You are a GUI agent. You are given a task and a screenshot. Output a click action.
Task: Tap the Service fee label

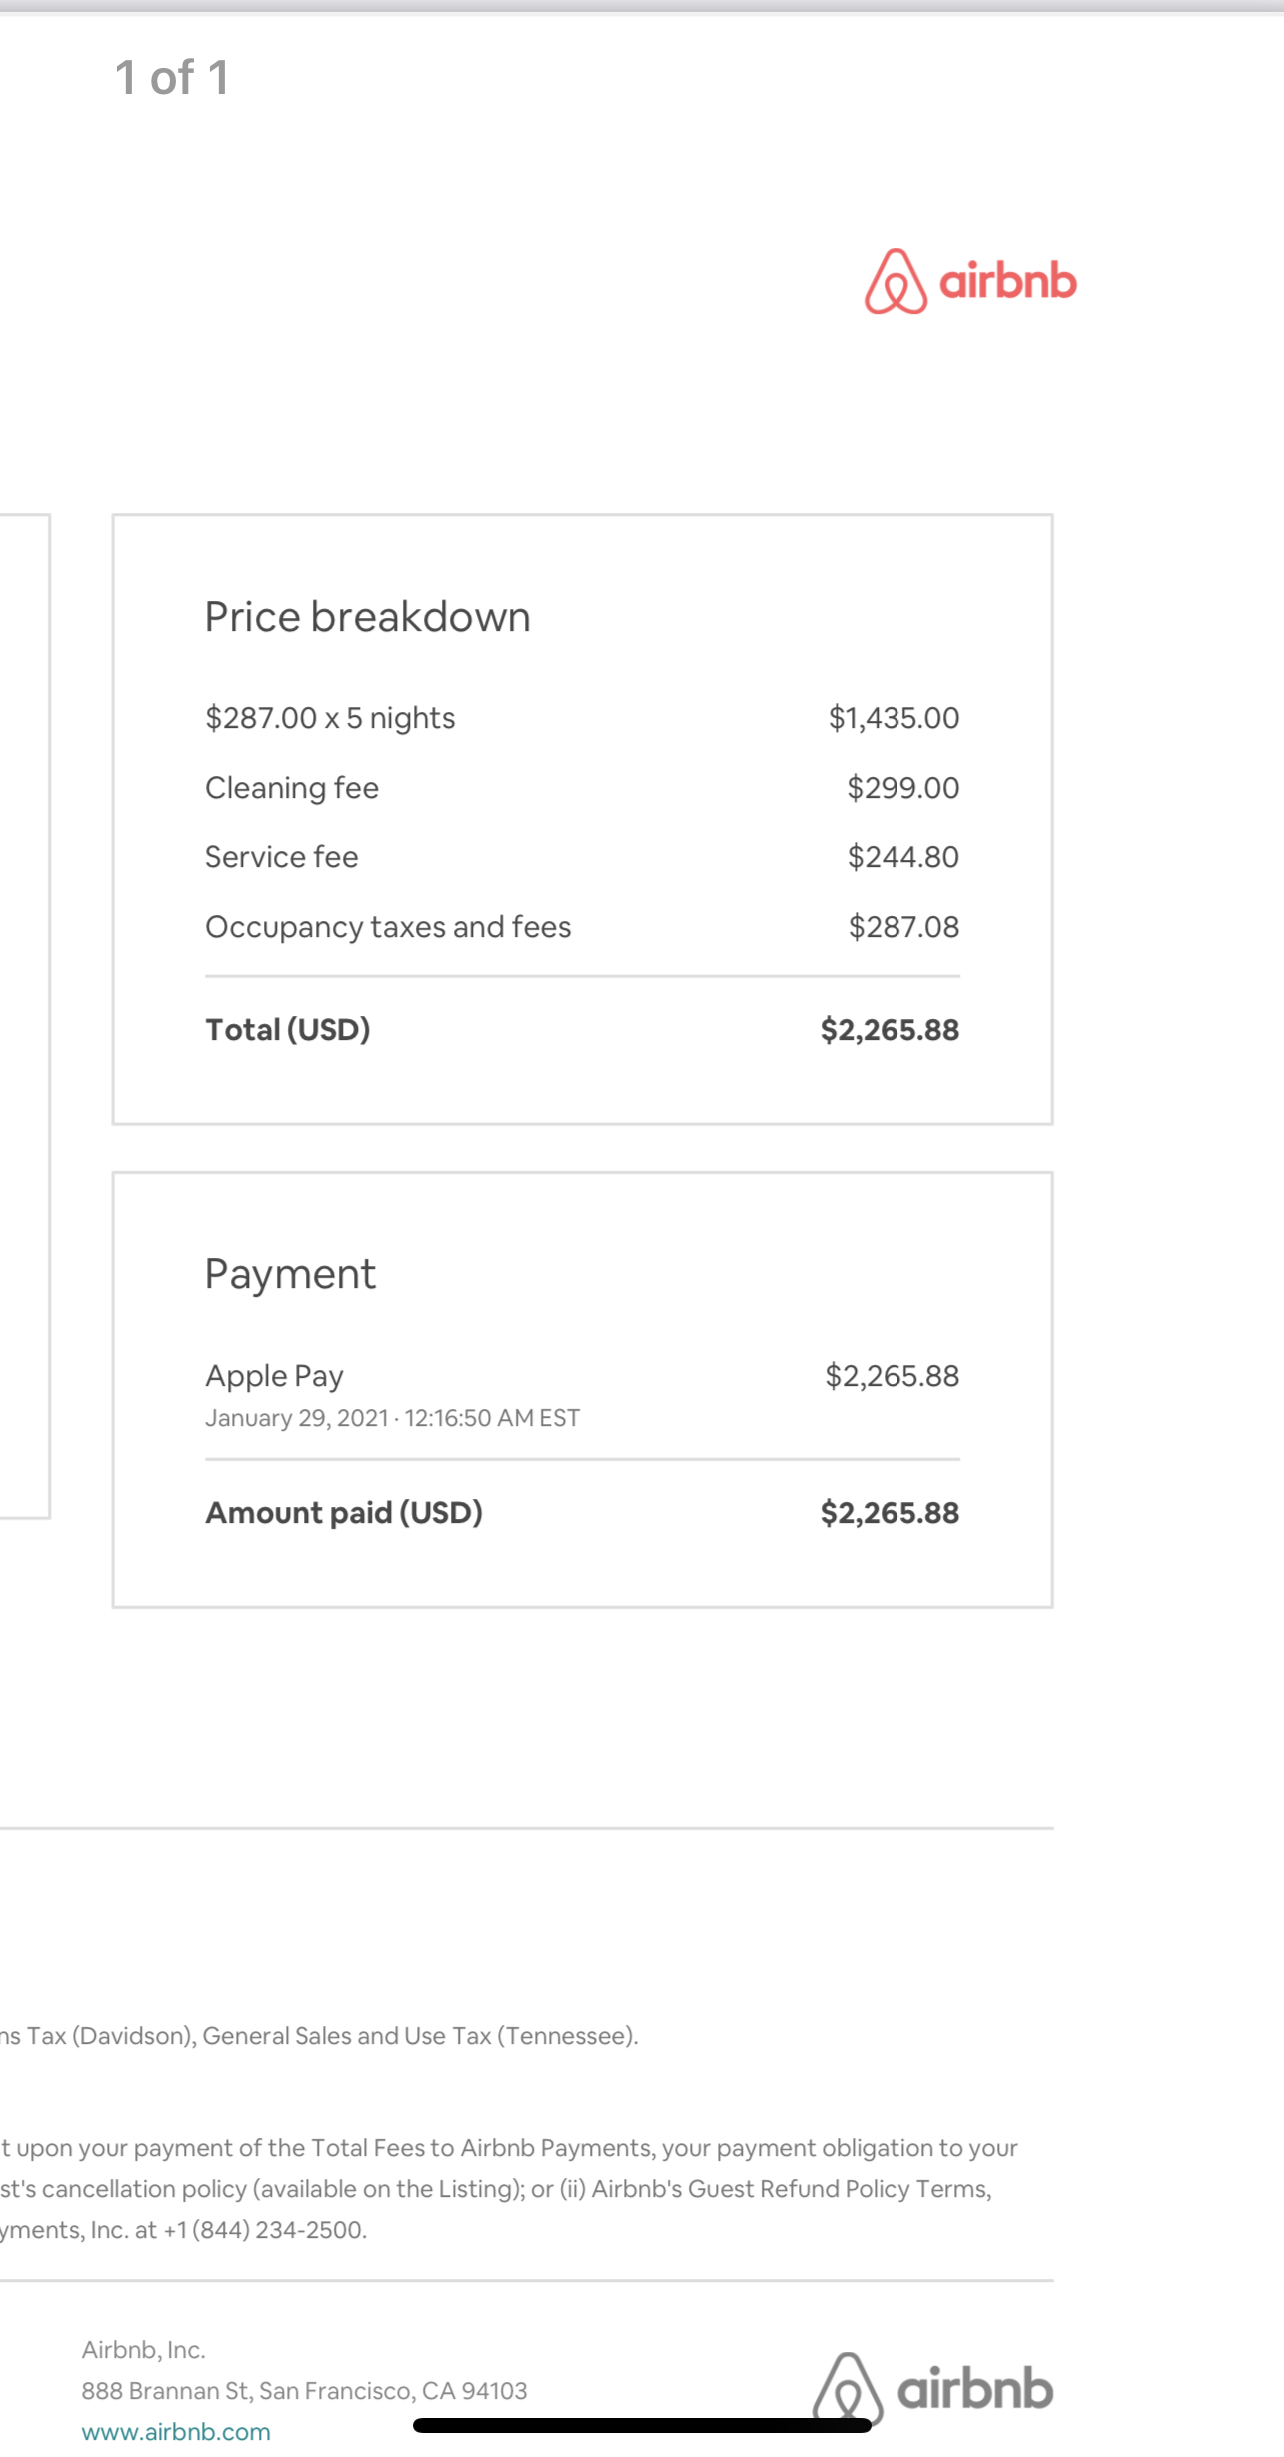(x=282, y=857)
